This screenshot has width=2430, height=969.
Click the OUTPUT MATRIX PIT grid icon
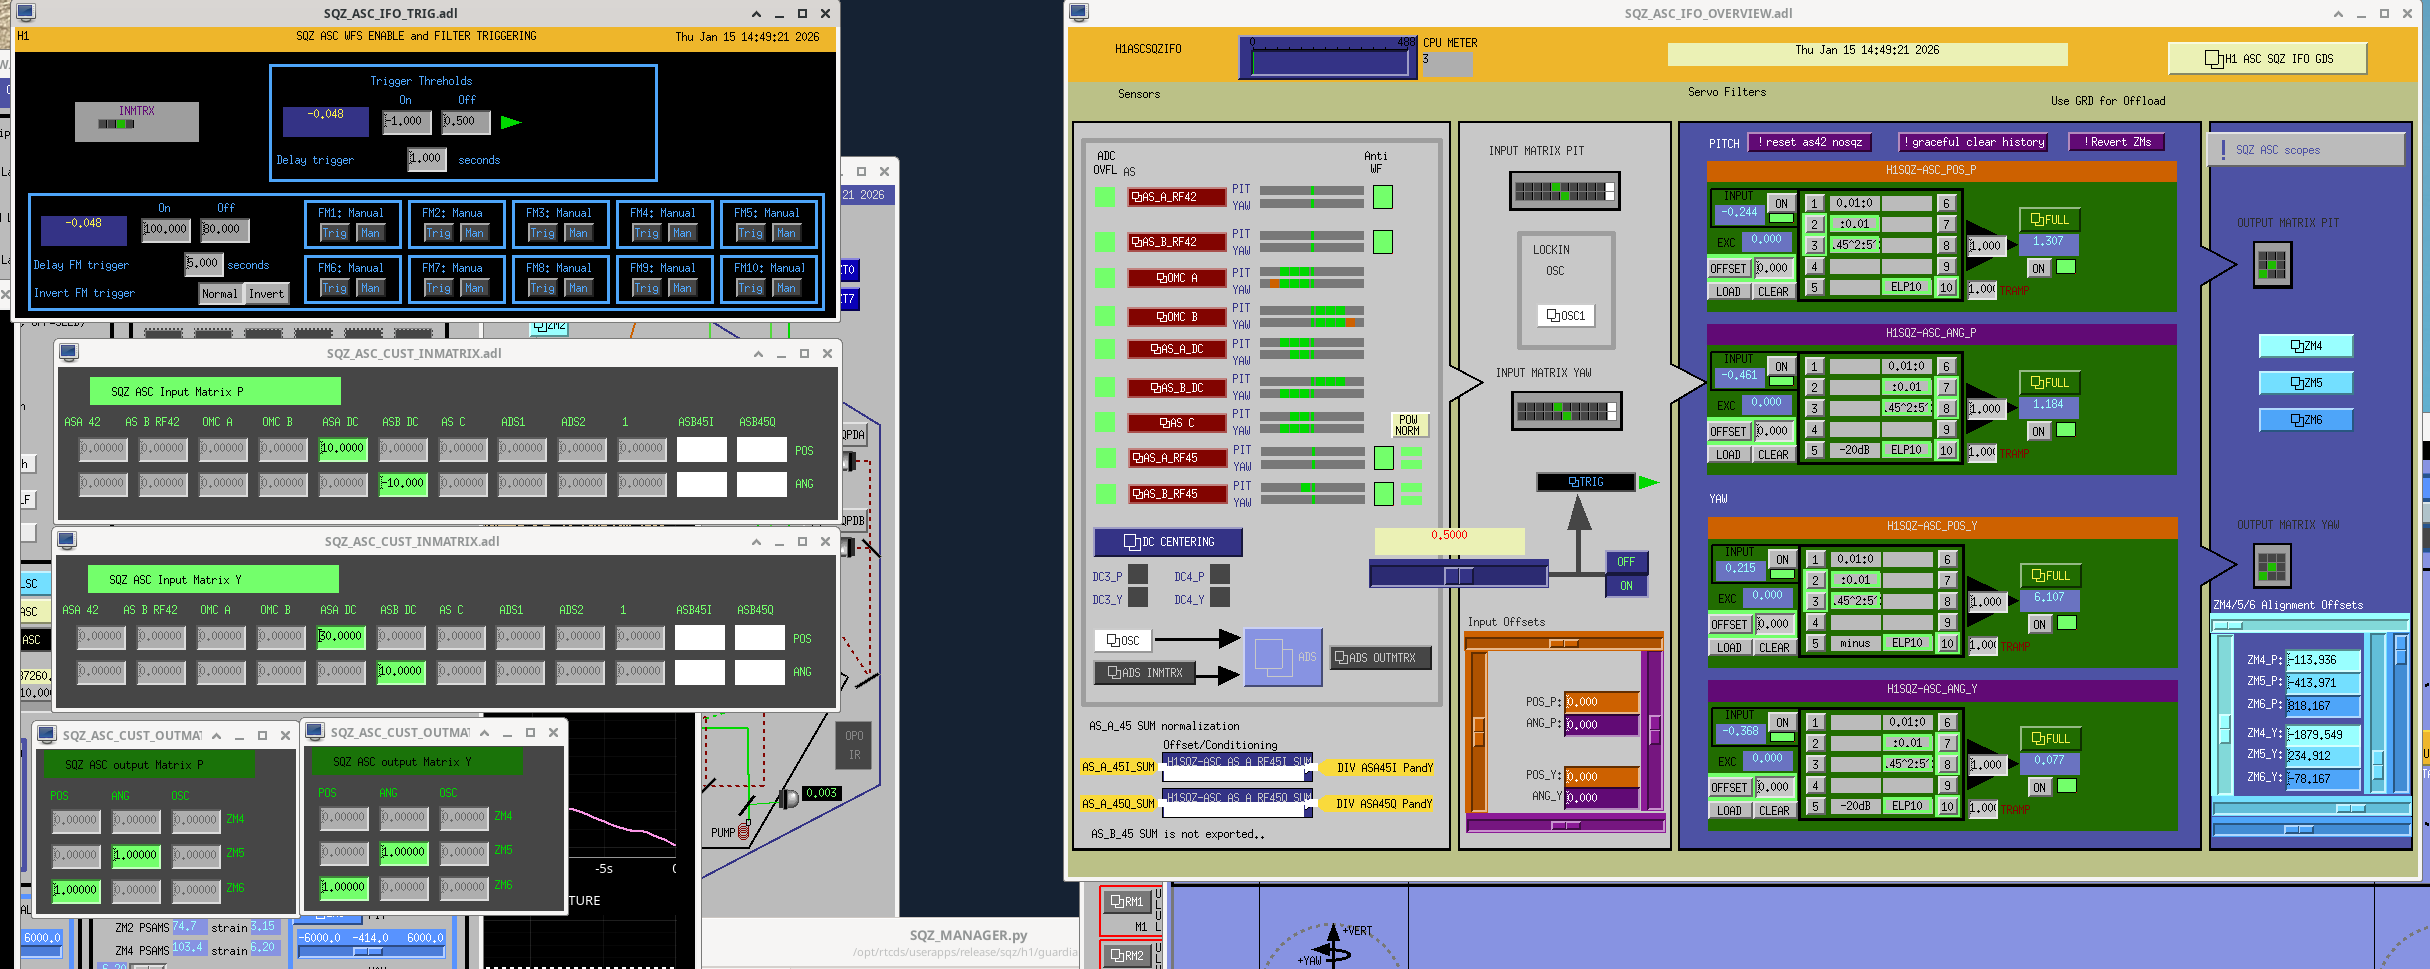(2271, 265)
